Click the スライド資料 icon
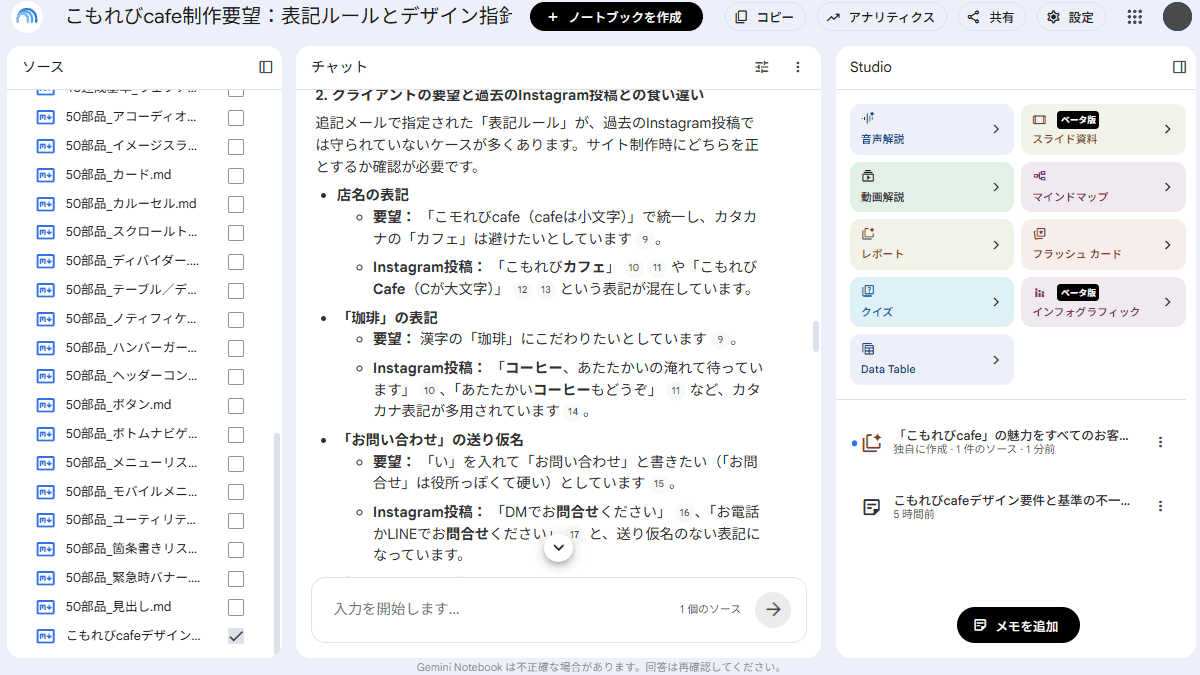 (1040, 119)
